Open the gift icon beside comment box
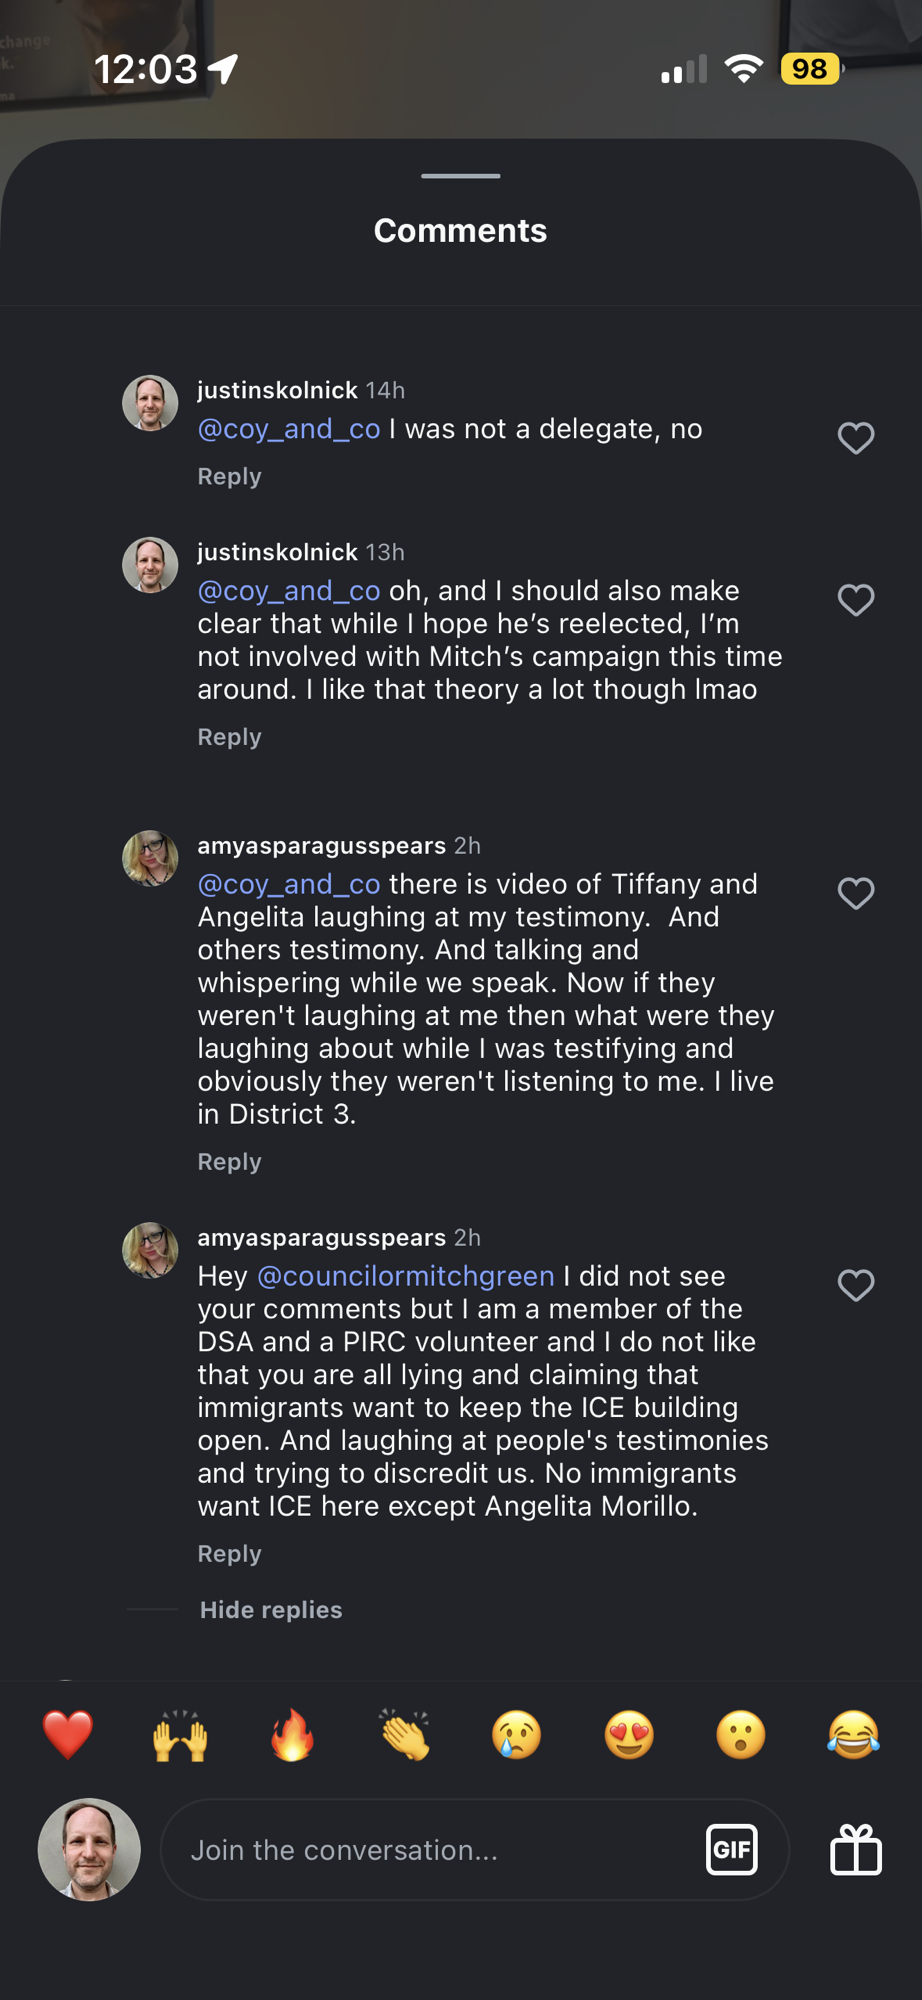The width and height of the screenshot is (922, 2000). [856, 1850]
